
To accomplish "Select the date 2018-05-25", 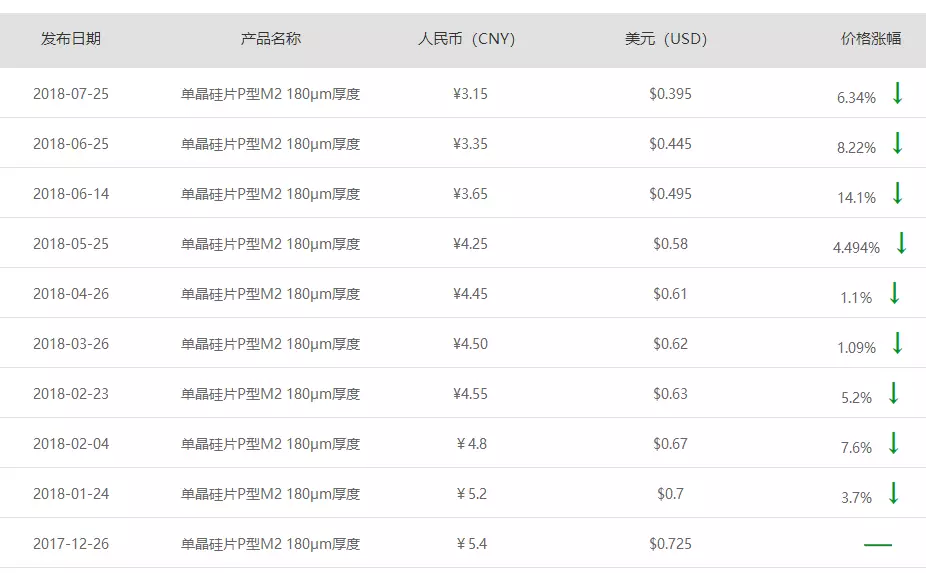I will (x=71, y=244).
